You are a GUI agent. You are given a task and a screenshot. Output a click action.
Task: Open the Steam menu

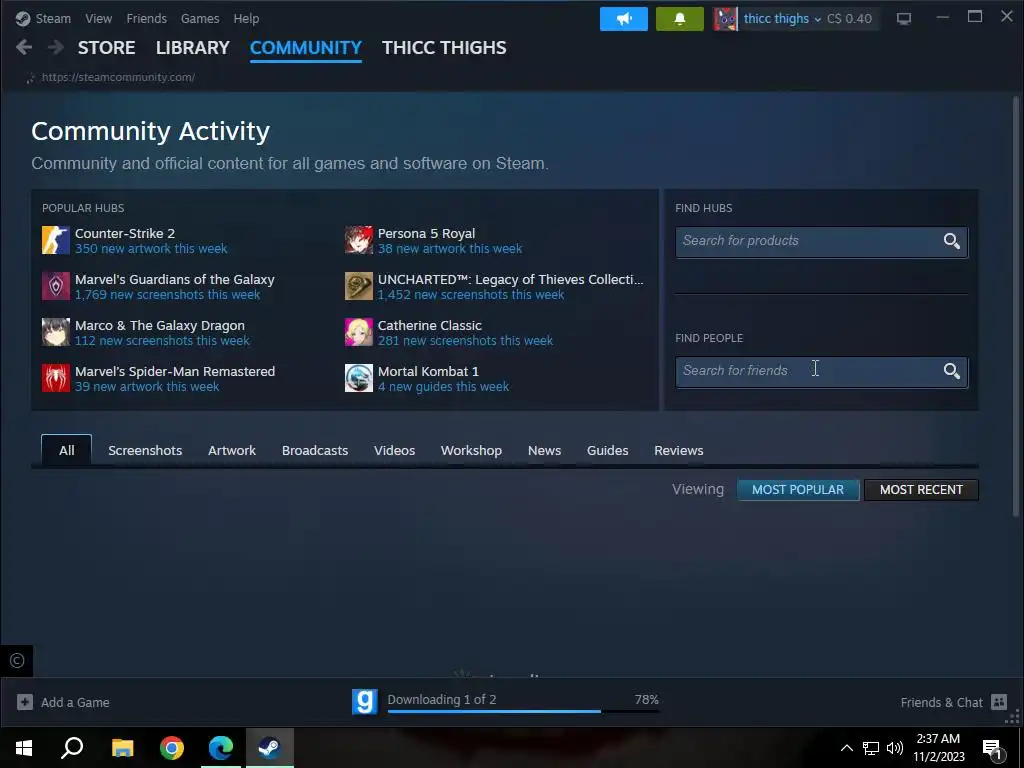[53, 18]
